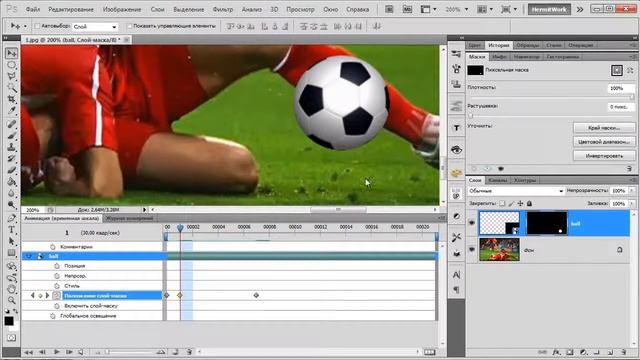Image resolution: width=640 pixels, height=360 pixels.
Task: Select the Move tool
Action: 11,53
